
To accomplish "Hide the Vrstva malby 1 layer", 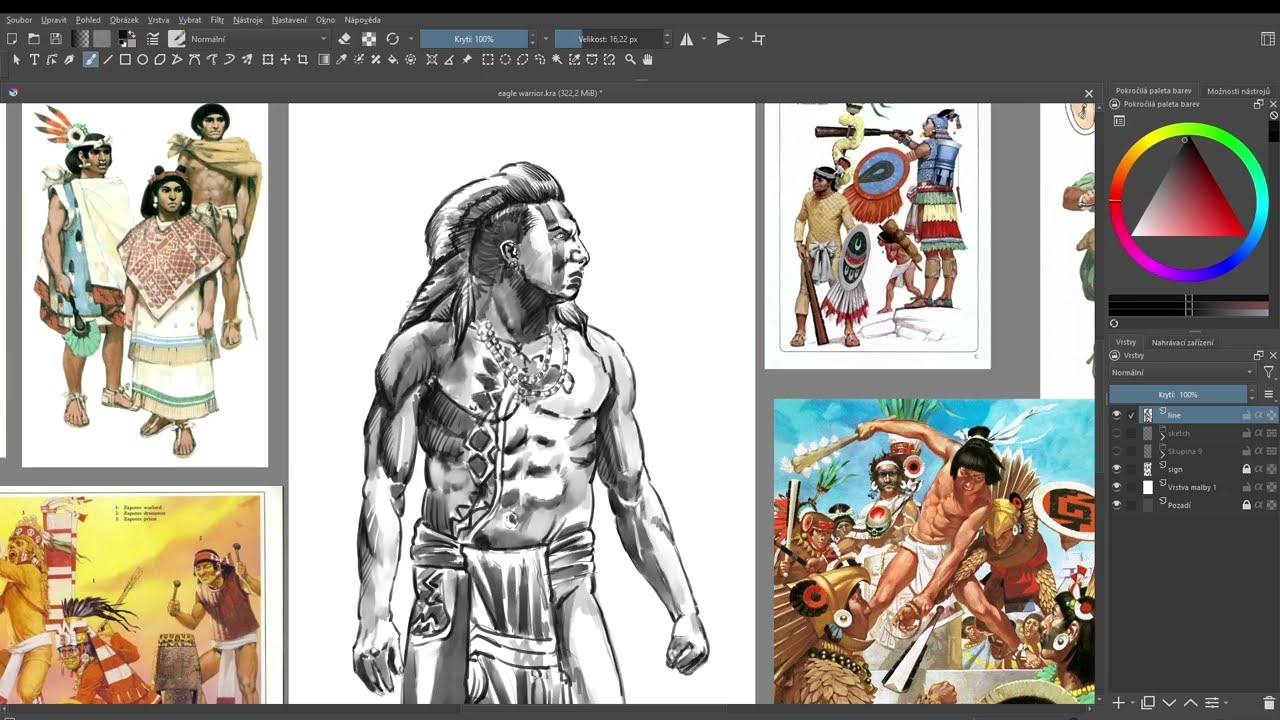I will 1117,487.
